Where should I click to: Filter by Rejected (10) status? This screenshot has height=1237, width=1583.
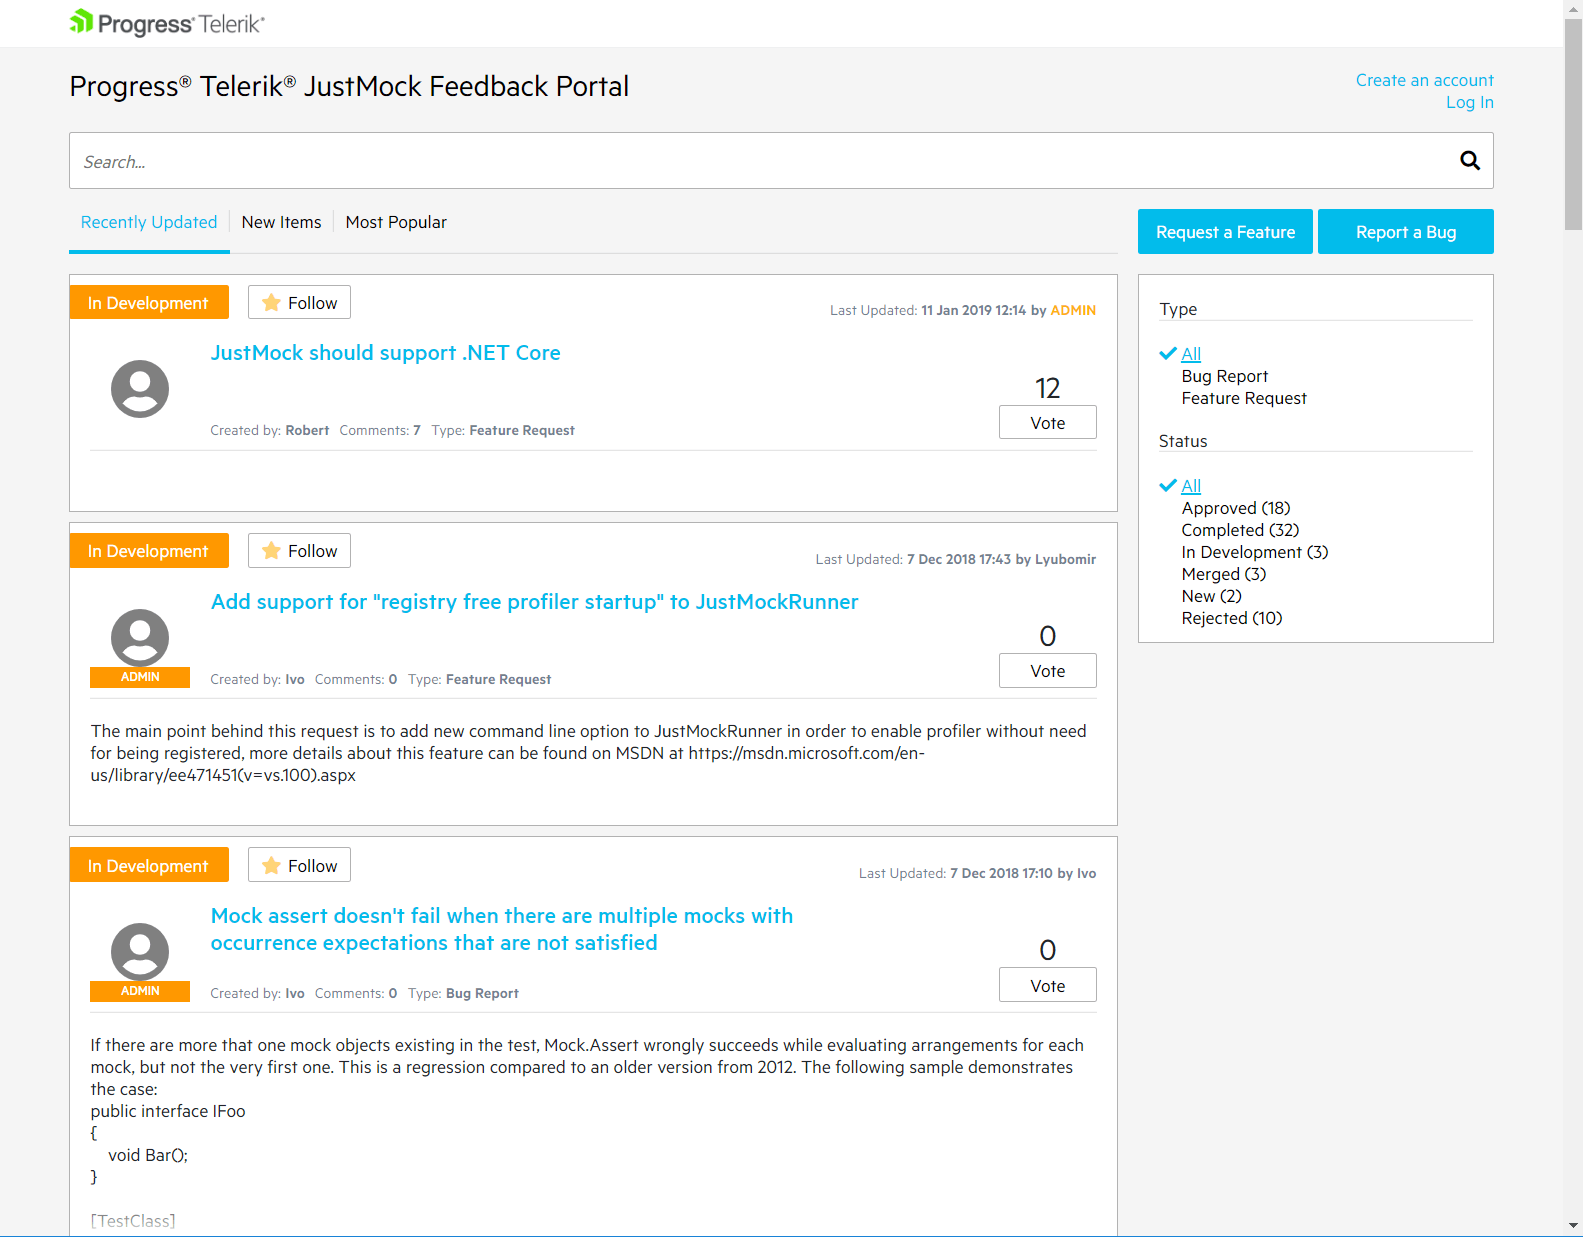[1231, 618]
